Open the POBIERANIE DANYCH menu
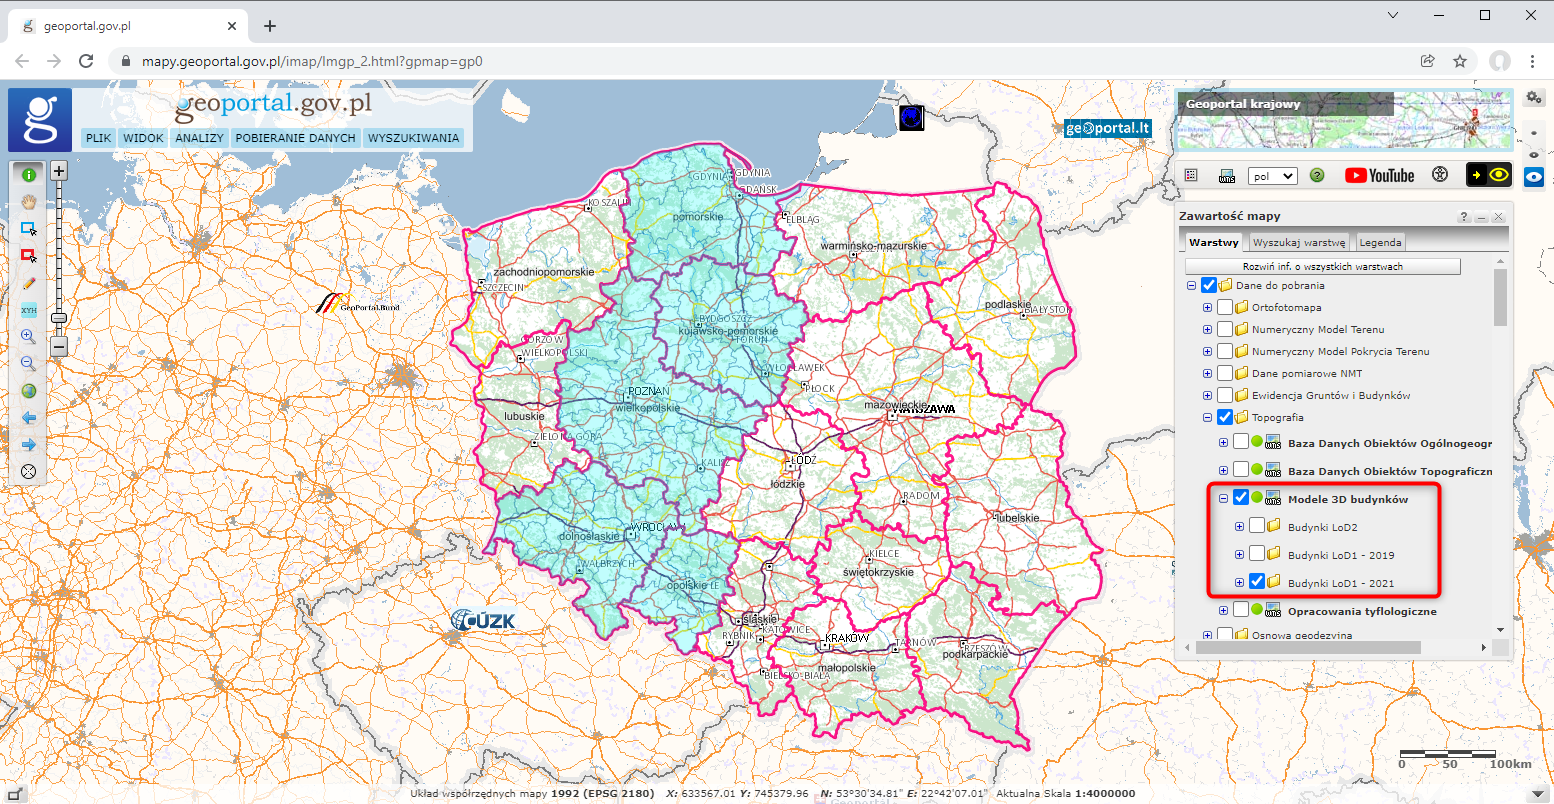The image size is (1554, 804). (x=295, y=138)
